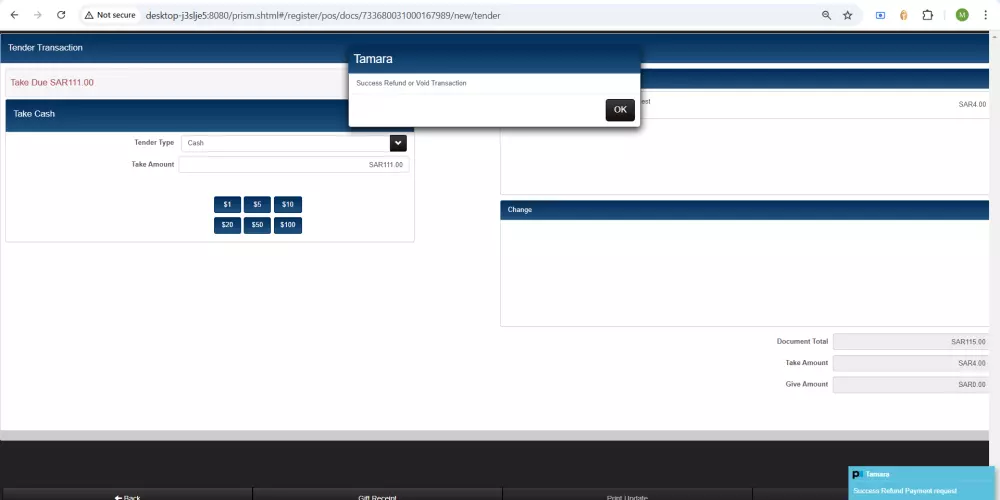Add $1 quick cash amount

coord(227,205)
